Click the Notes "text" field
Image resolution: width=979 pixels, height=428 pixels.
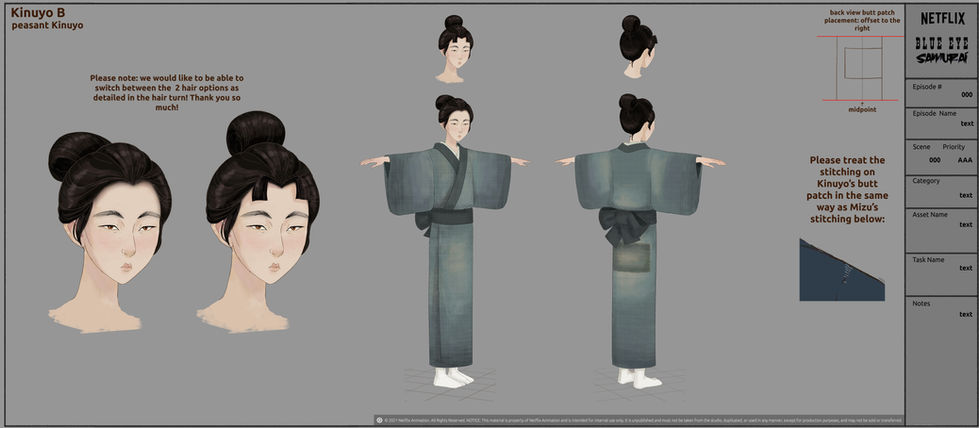(967, 314)
